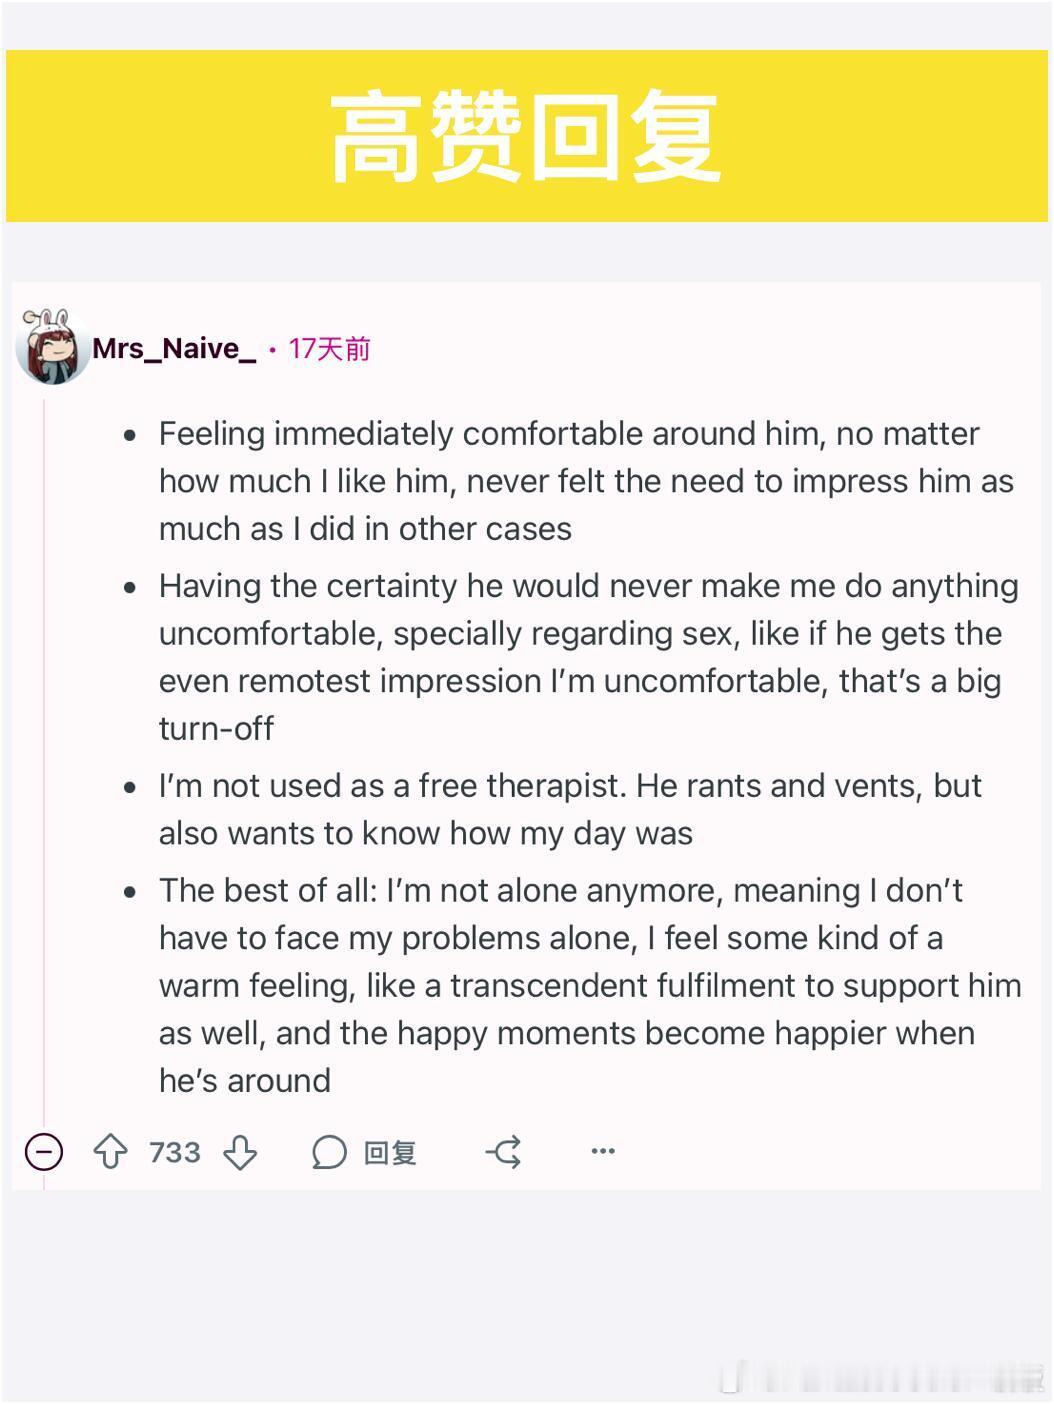Select the 高赞回复 banner title
Viewport: 1054px width, 1404px height.
coord(526,136)
